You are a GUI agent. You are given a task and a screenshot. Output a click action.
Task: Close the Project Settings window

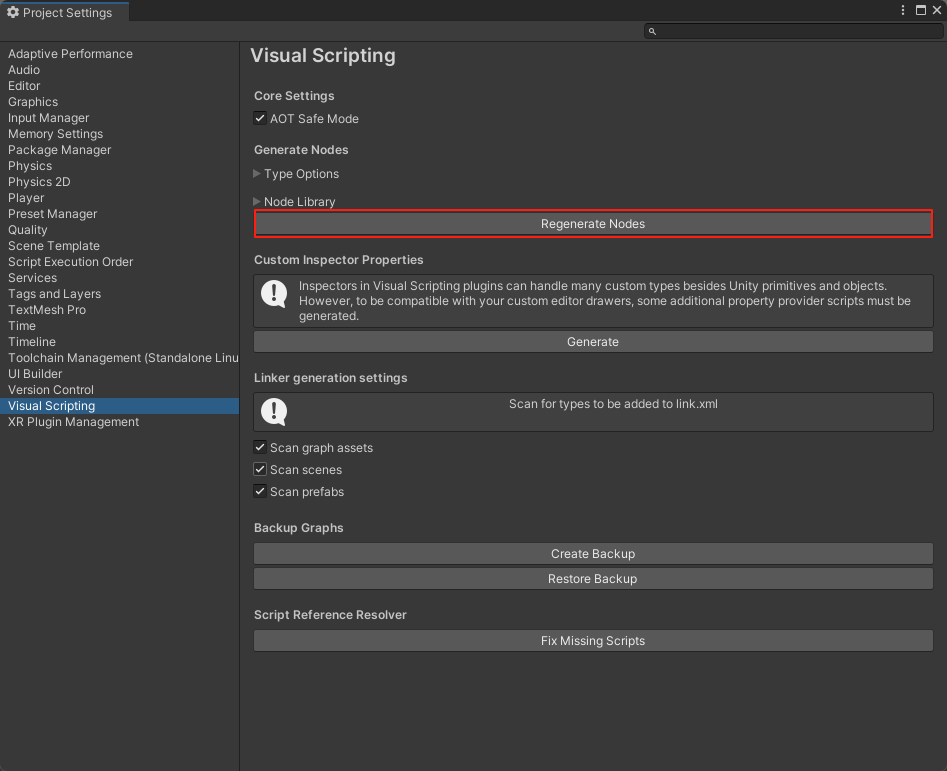(937, 10)
